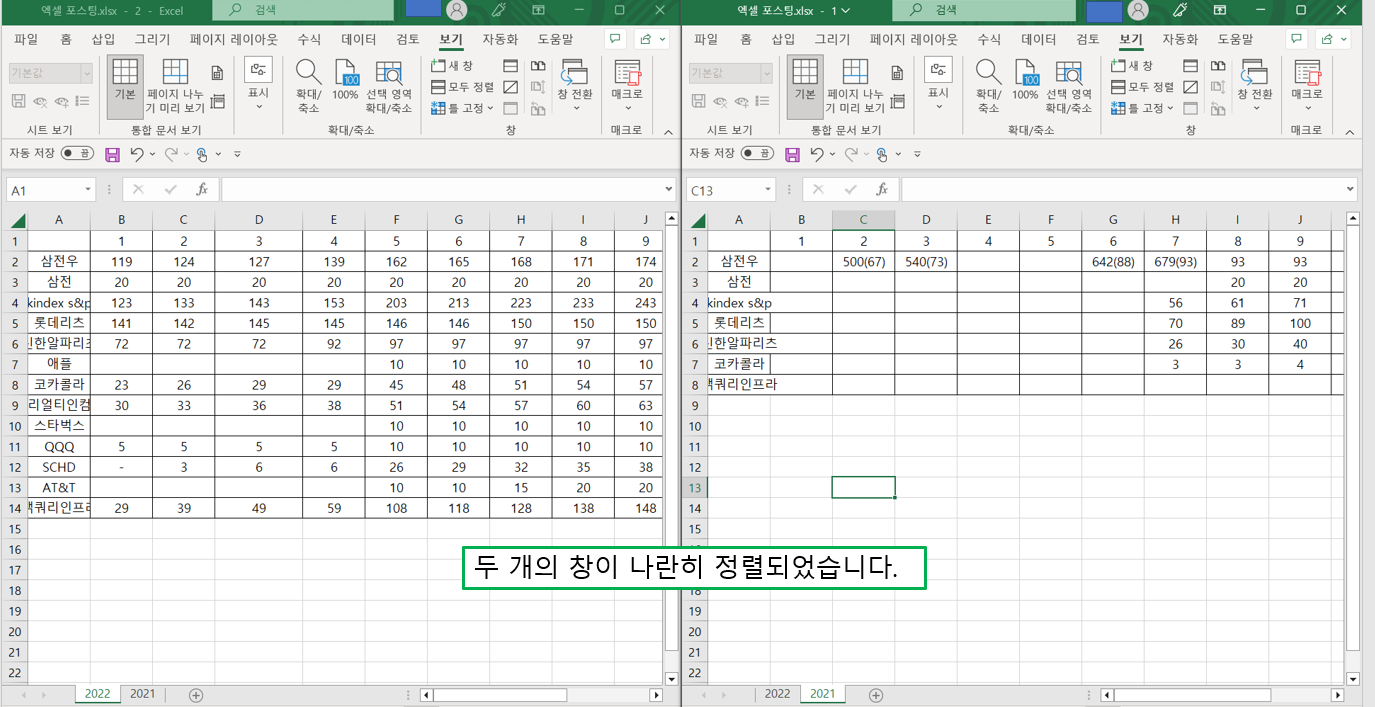Expand Name Box dropdown showing A1
The image size is (1375, 707).
click(x=88, y=190)
